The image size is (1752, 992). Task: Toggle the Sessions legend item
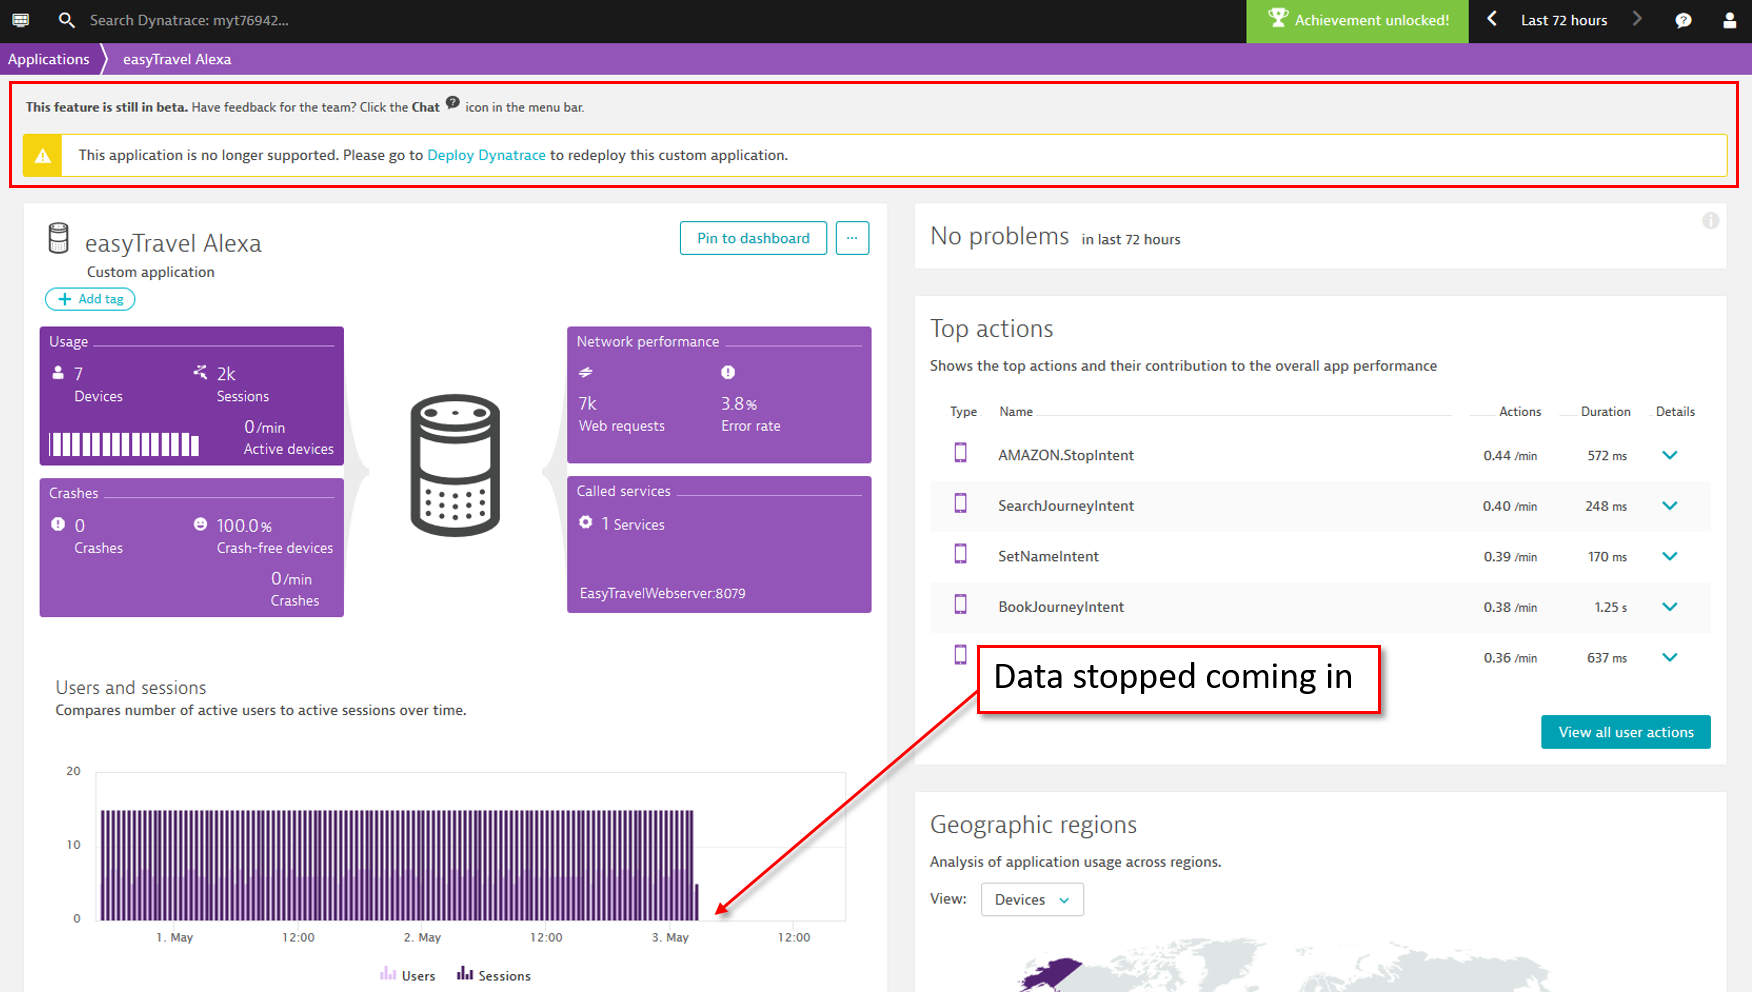coord(494,975)
